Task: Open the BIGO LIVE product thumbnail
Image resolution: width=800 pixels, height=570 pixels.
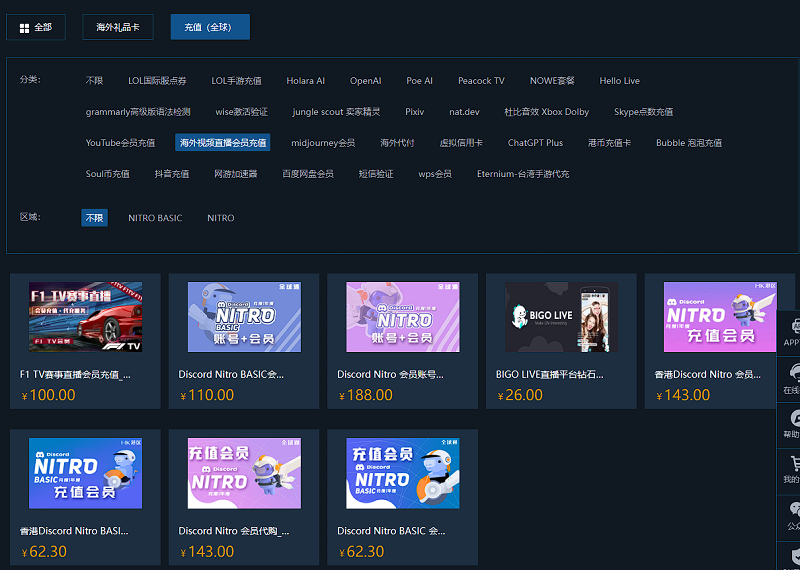Action: click(x=561, y=317)
